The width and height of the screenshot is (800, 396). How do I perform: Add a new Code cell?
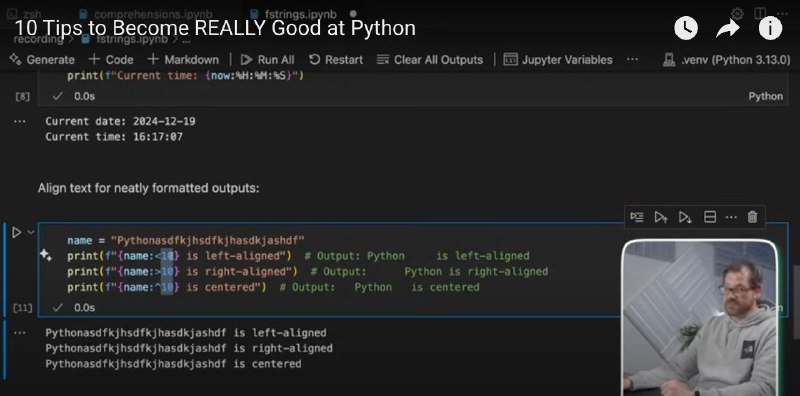[x=111, y=60]
